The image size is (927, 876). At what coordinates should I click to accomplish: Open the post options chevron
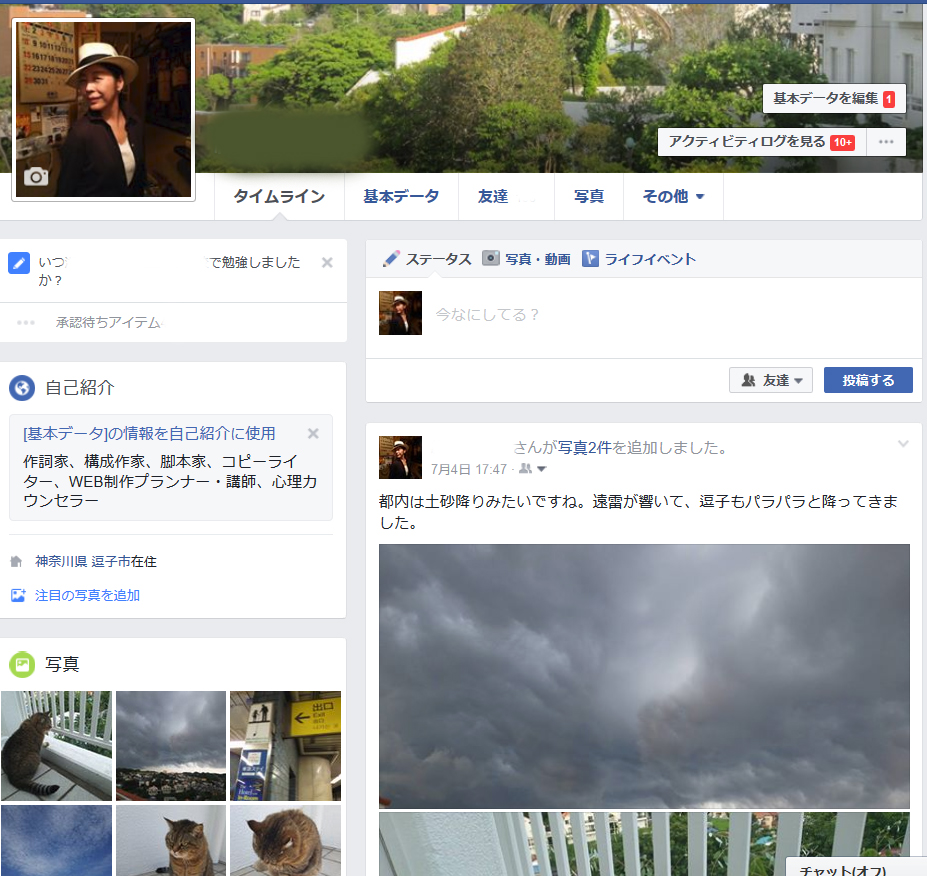(903, 444)
